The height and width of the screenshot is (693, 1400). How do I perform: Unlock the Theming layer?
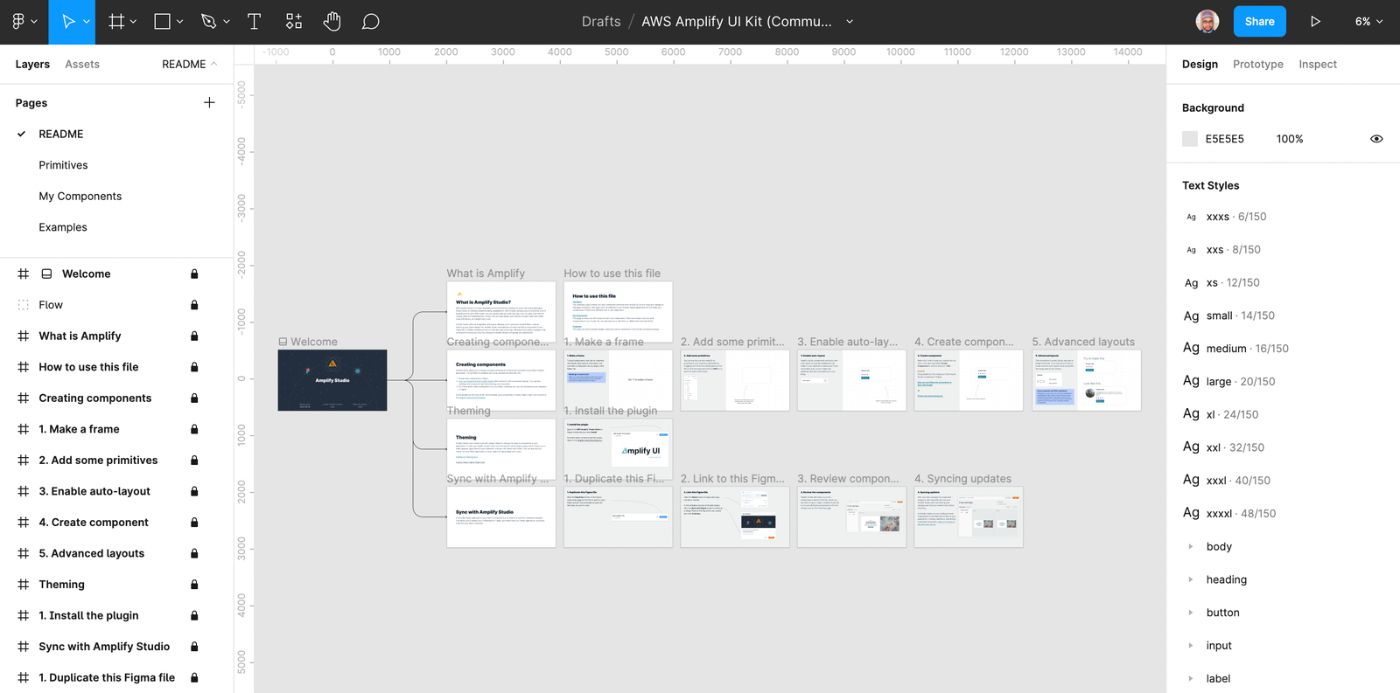coord(194,584)
